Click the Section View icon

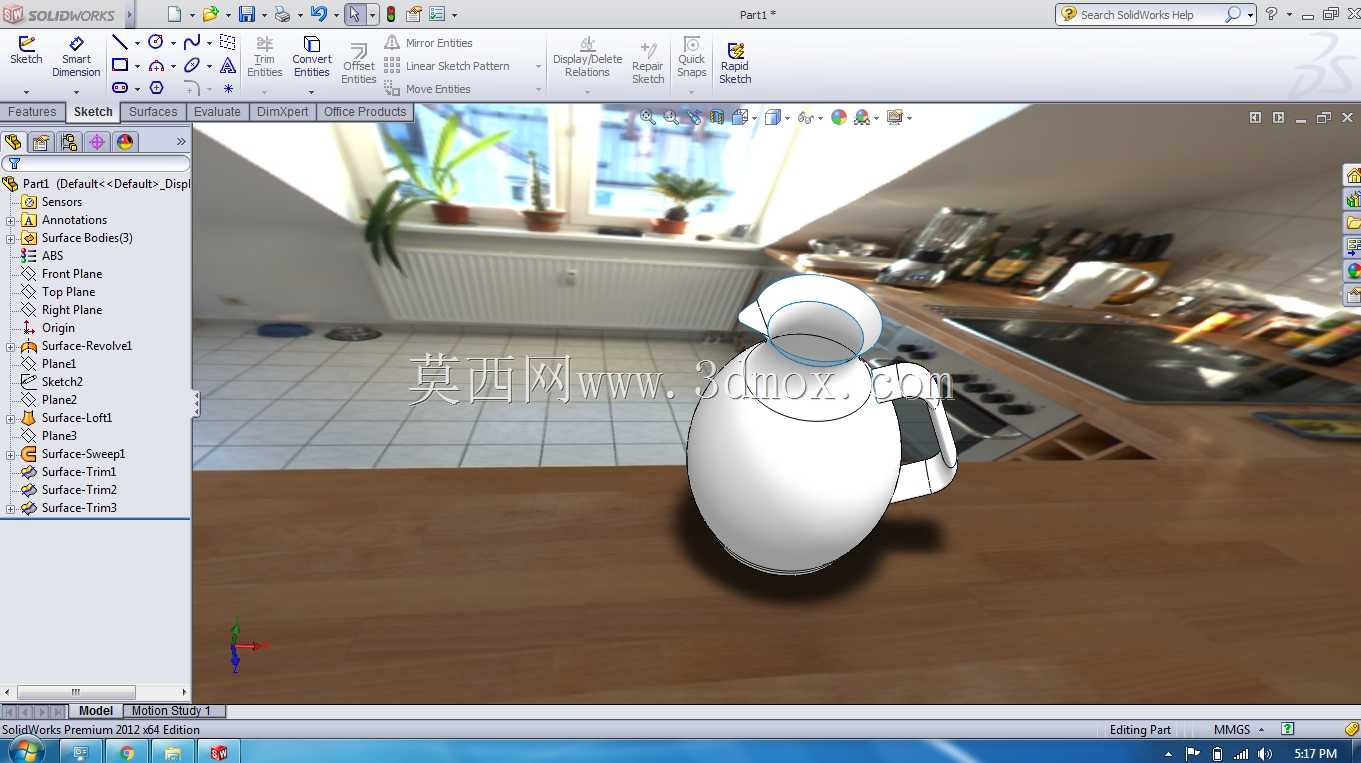pos(716,117)
